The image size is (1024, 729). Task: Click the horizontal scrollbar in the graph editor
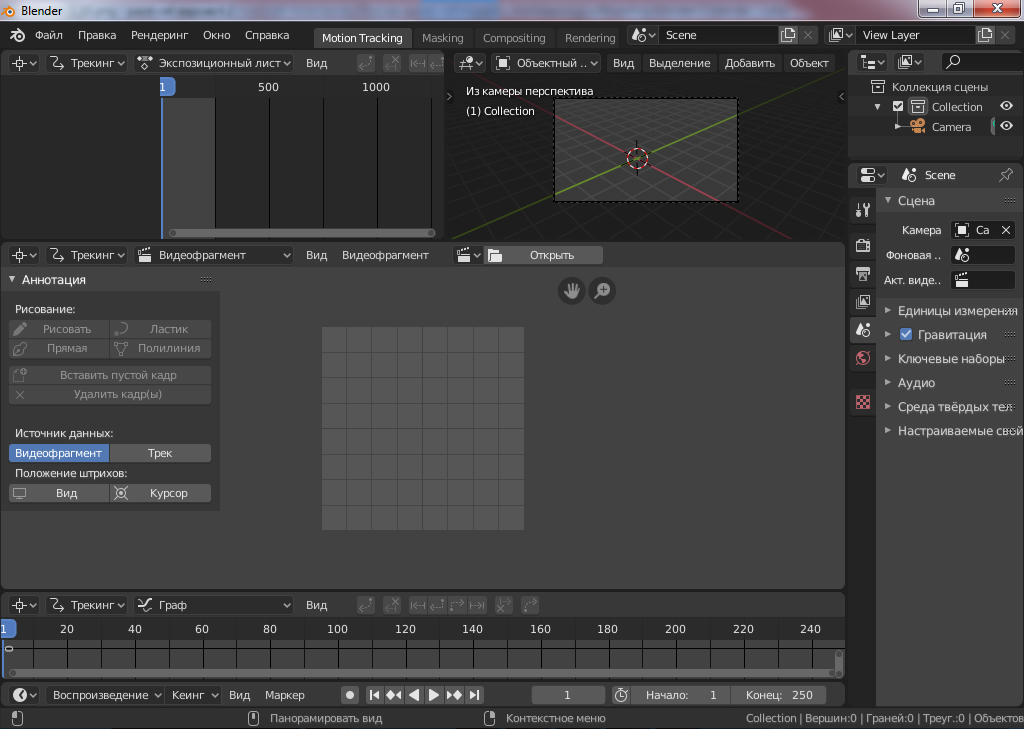tap(420, 673)
